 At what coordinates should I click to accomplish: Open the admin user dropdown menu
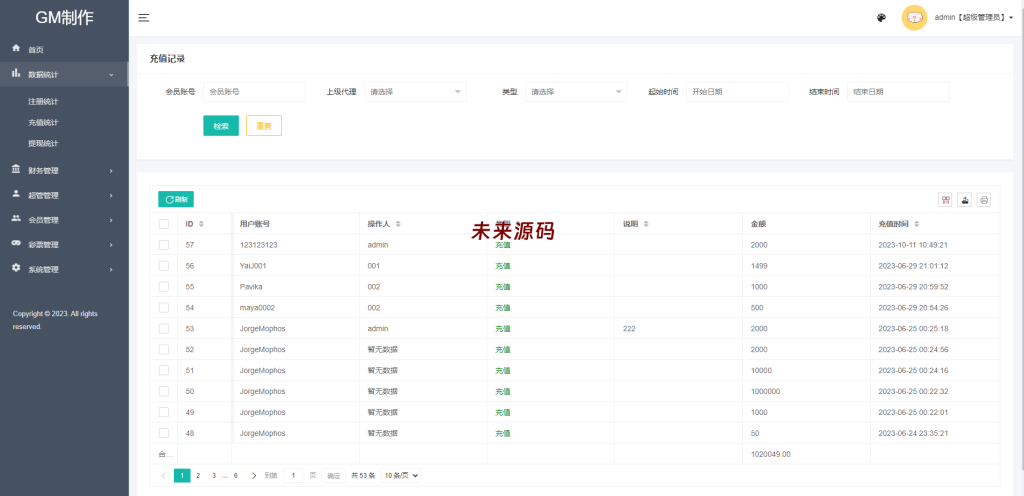click(973, 18)
